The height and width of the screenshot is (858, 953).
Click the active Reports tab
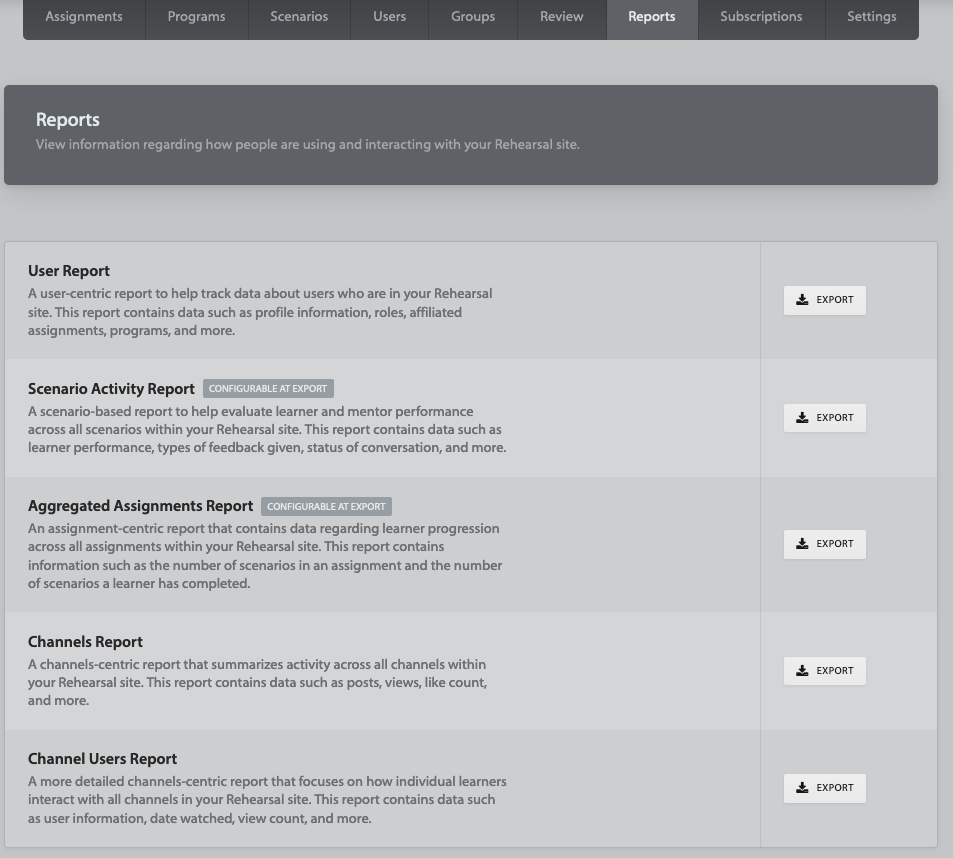coord(651,17)
